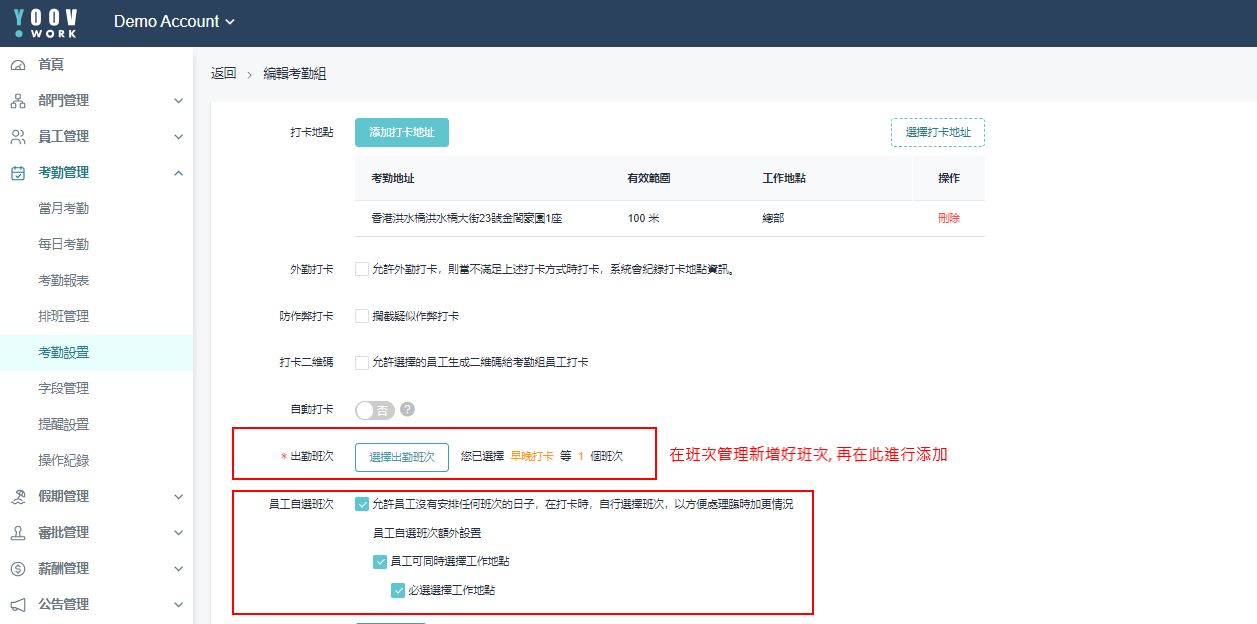
Task: Click the 員工管理 people icon
Action: point(18,137)
